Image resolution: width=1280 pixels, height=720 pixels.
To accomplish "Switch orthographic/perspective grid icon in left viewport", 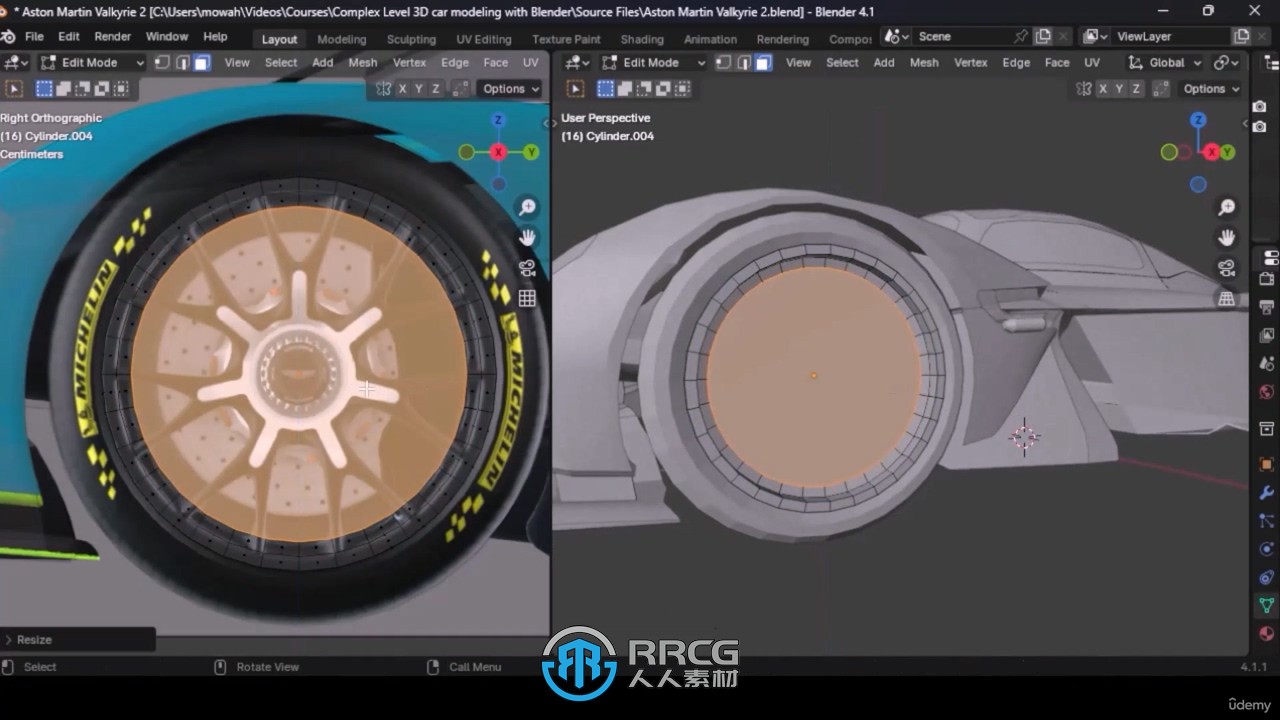I will tap(527, 298).
